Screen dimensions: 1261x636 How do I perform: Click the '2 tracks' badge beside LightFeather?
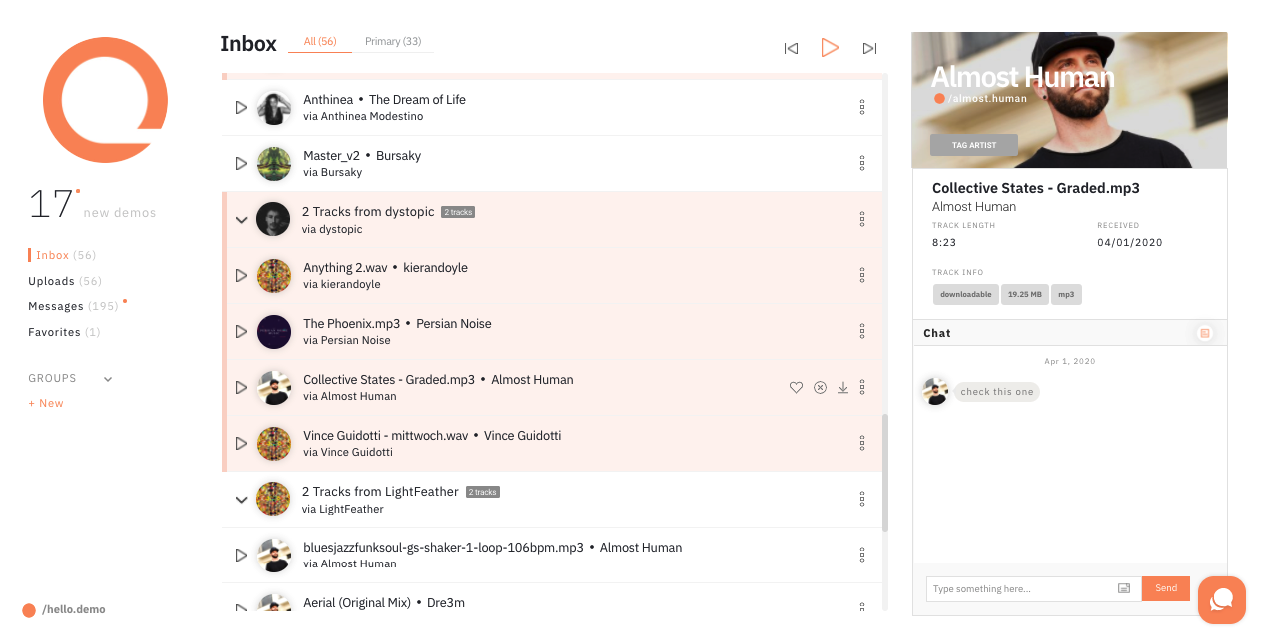click(482, 492)
